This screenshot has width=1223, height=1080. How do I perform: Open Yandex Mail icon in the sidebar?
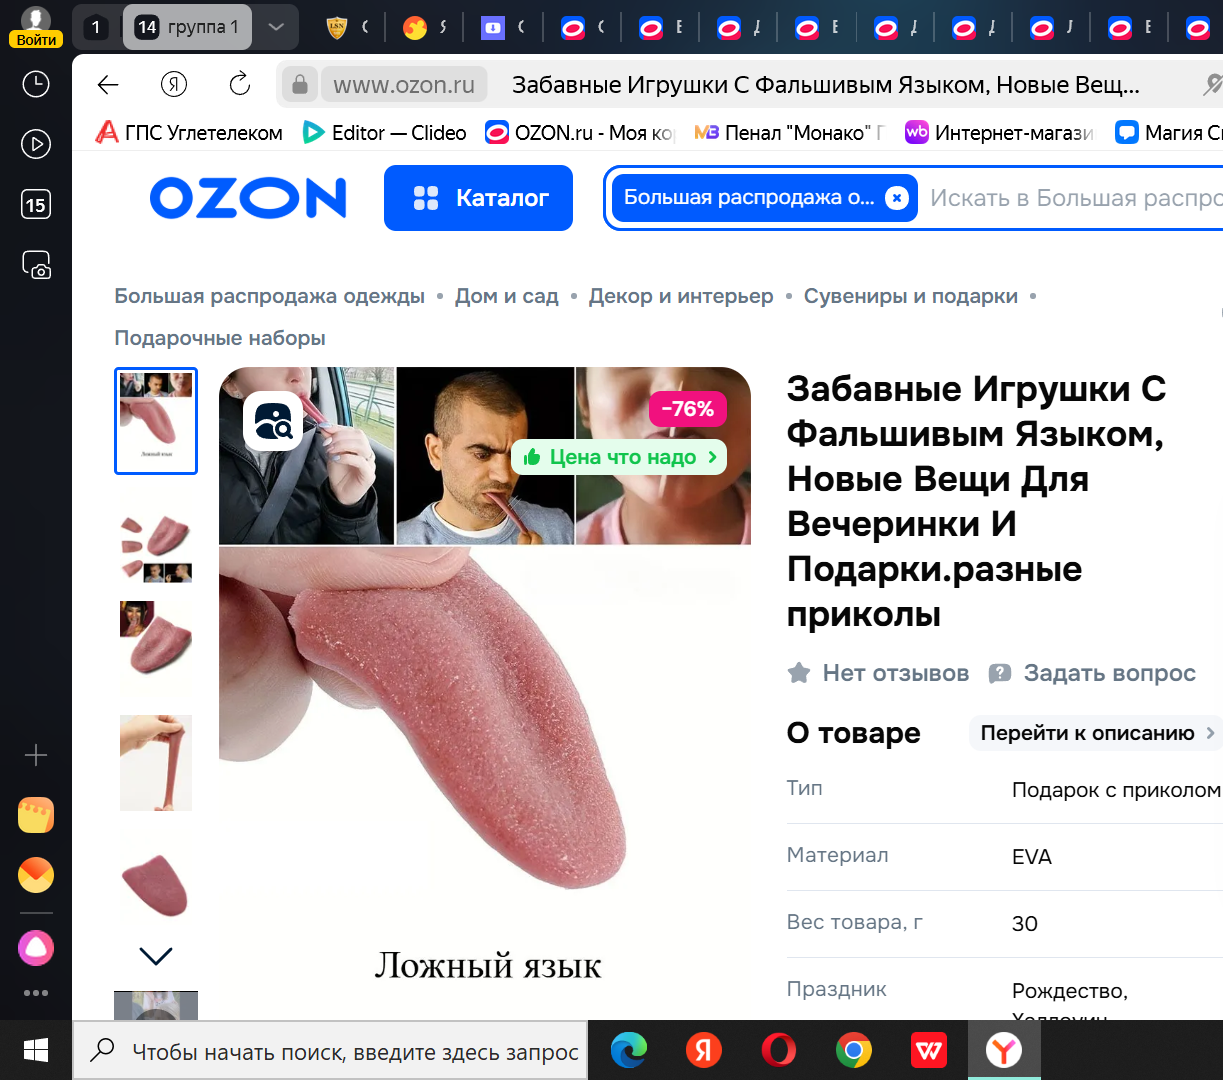(35, 875)
